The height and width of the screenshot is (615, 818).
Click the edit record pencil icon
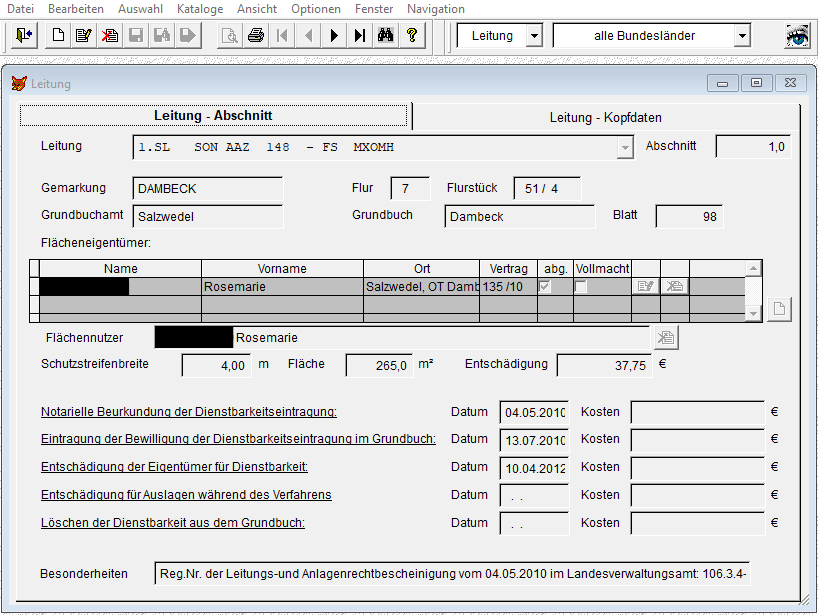(x=83, y=35)
